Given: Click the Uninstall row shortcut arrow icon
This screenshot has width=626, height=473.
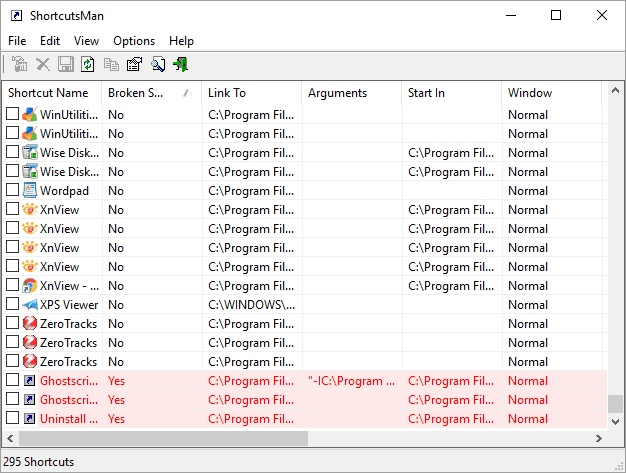Looking at the screenshot, I should (30, 418).
